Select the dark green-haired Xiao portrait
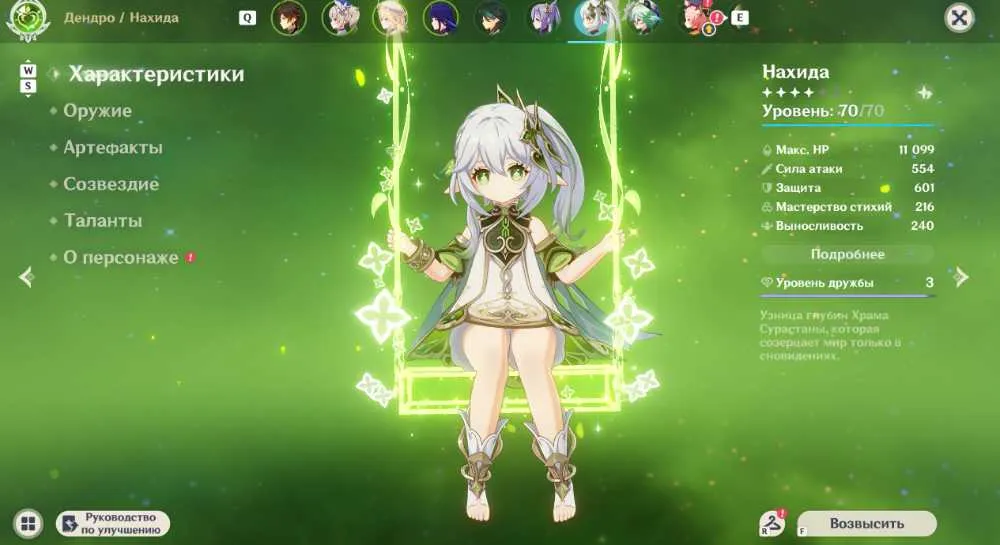This screenshot has width=1000, height=545. pyautogui.click(x=492, y=18)
